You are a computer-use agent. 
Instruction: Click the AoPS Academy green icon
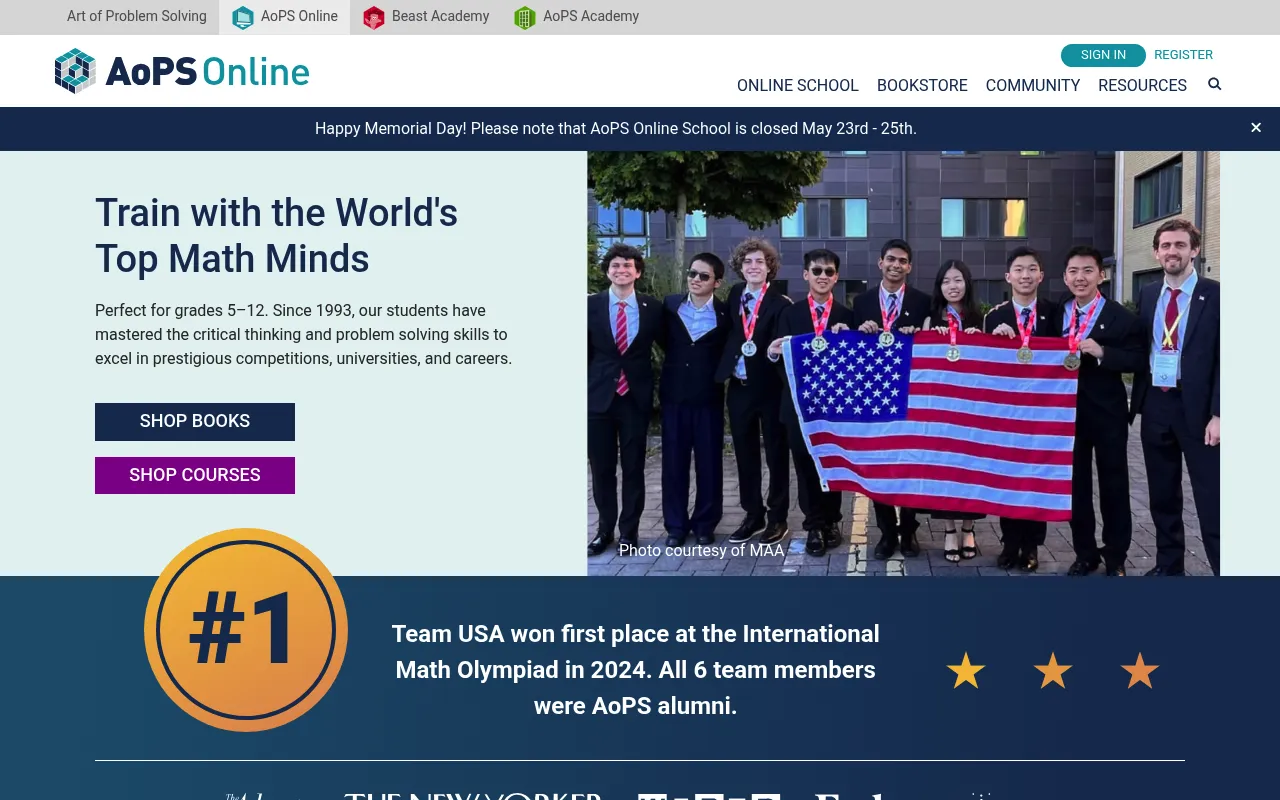[x=525, y=17]
